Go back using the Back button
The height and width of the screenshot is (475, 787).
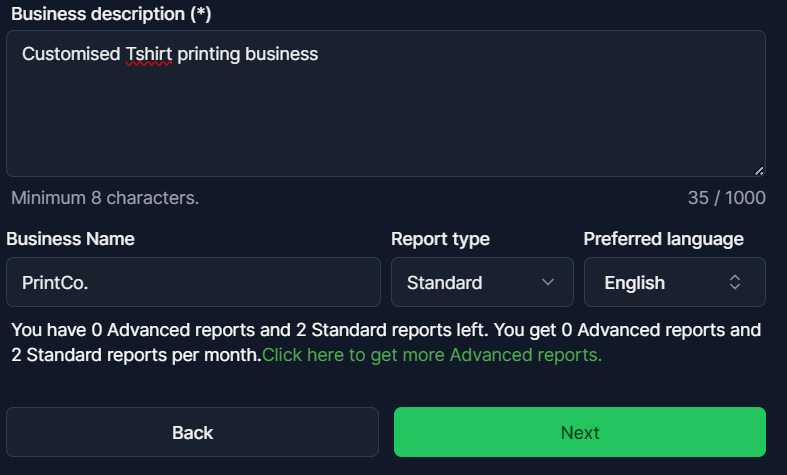192,432
